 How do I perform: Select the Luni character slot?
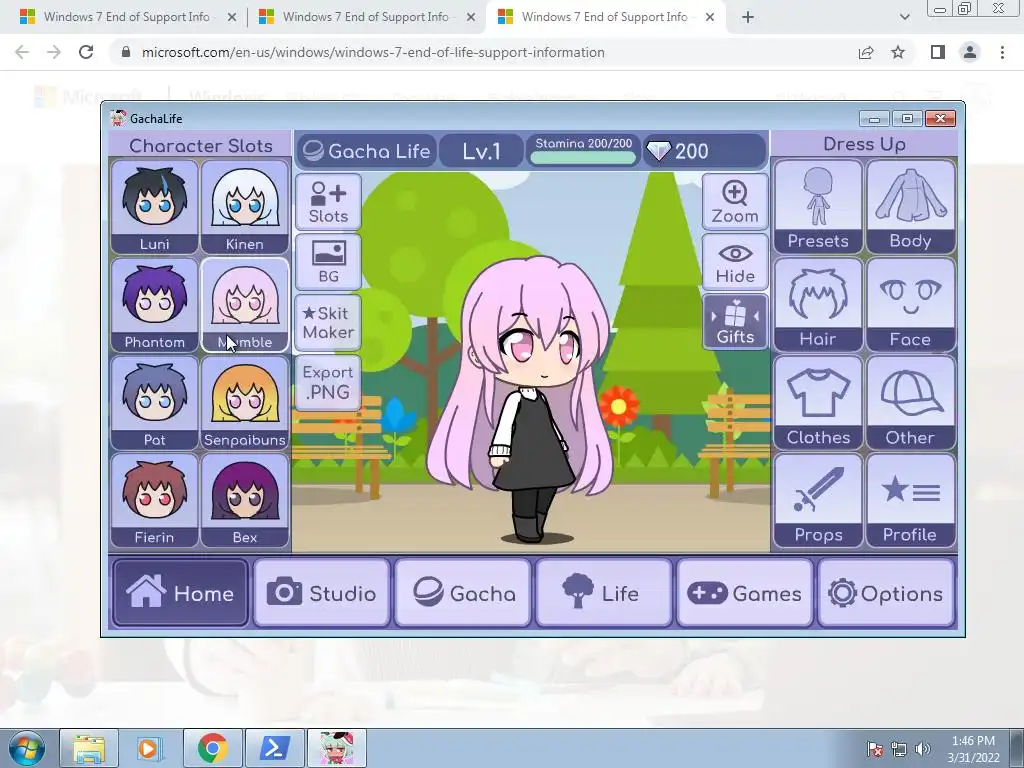154,207
